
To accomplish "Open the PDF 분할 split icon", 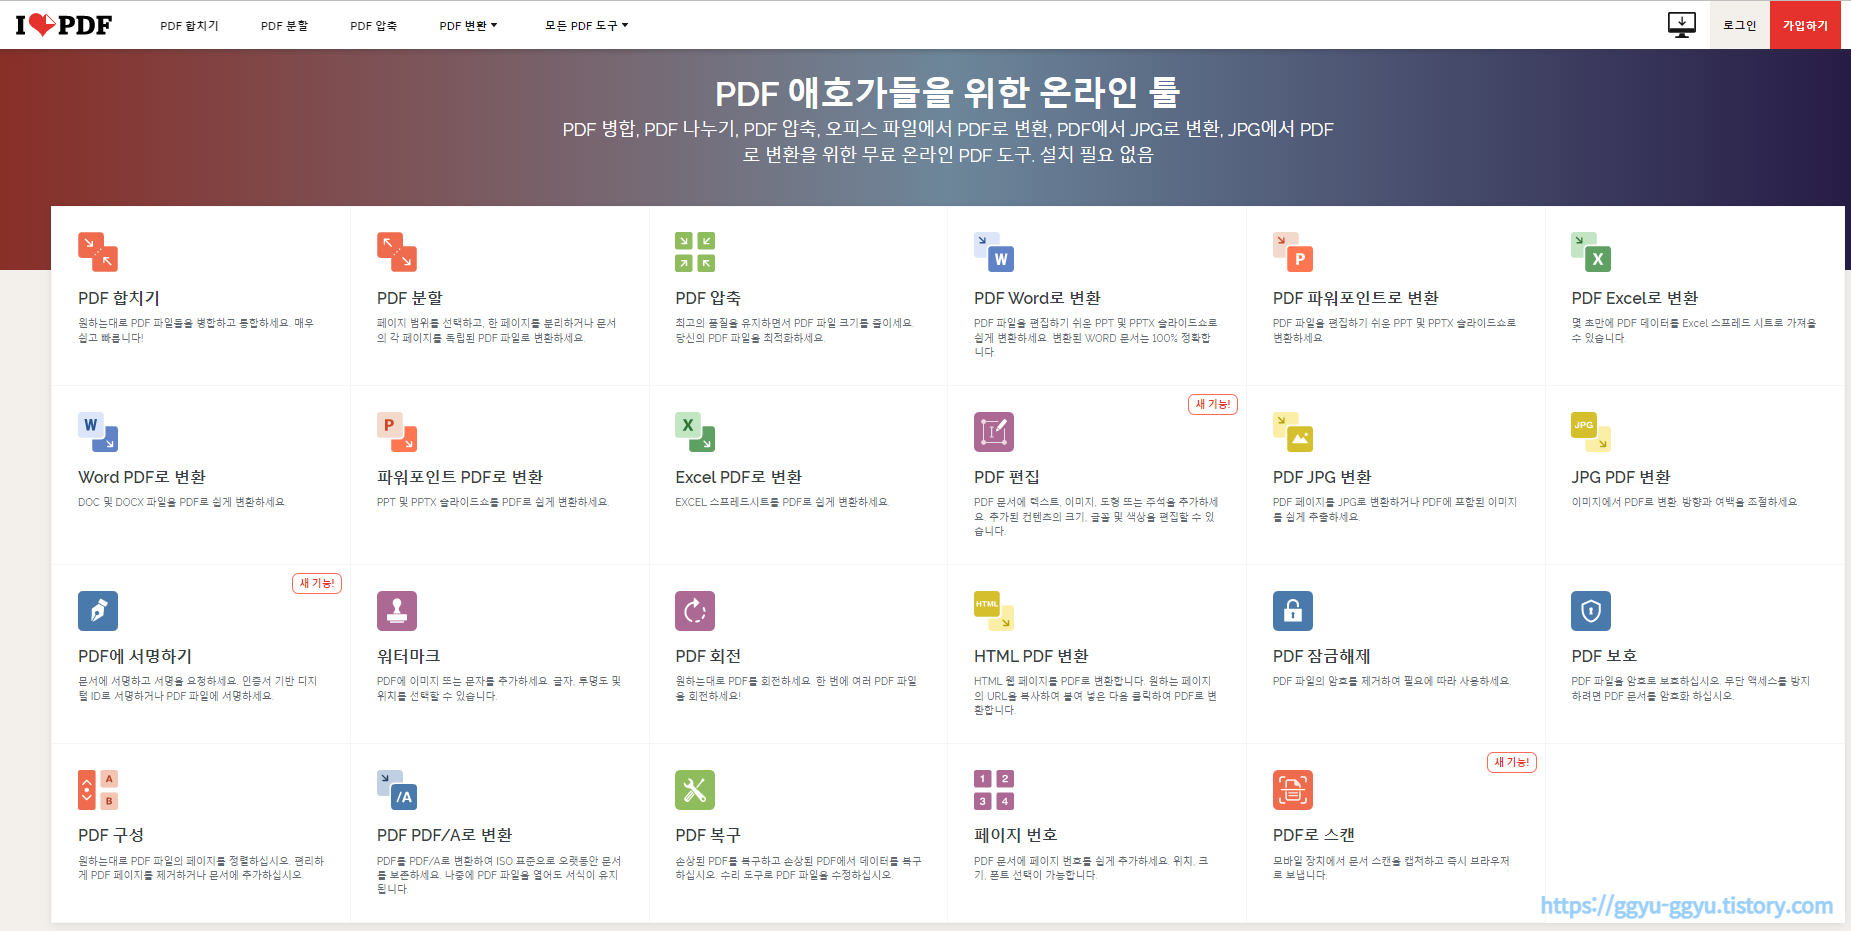I will (397, 252).
